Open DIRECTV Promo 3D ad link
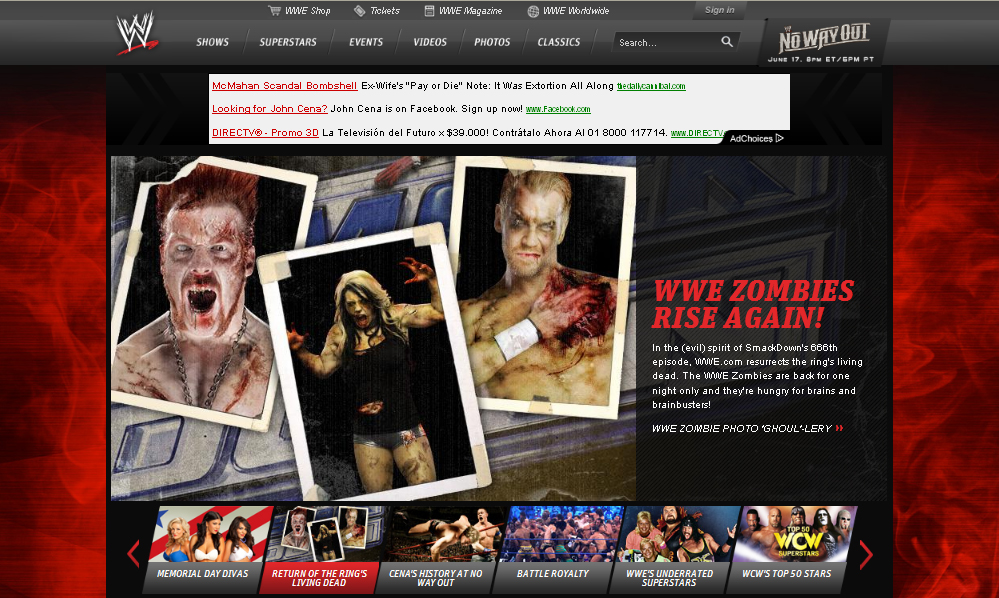 point(265,132)
